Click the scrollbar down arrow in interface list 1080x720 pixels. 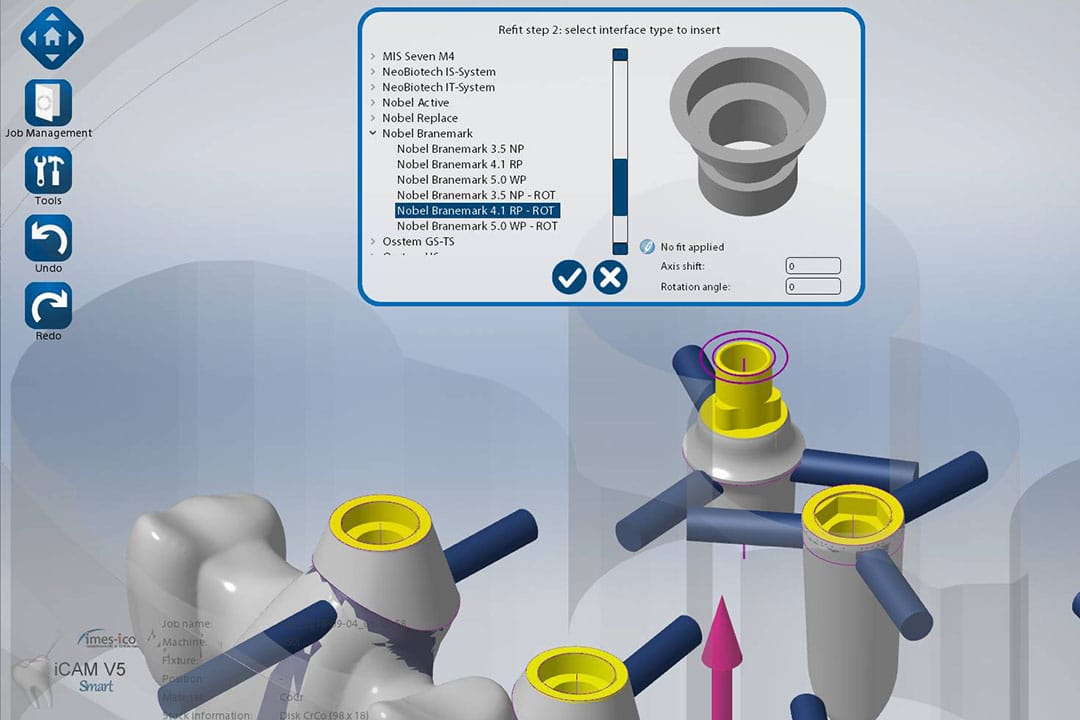[620, 249]
